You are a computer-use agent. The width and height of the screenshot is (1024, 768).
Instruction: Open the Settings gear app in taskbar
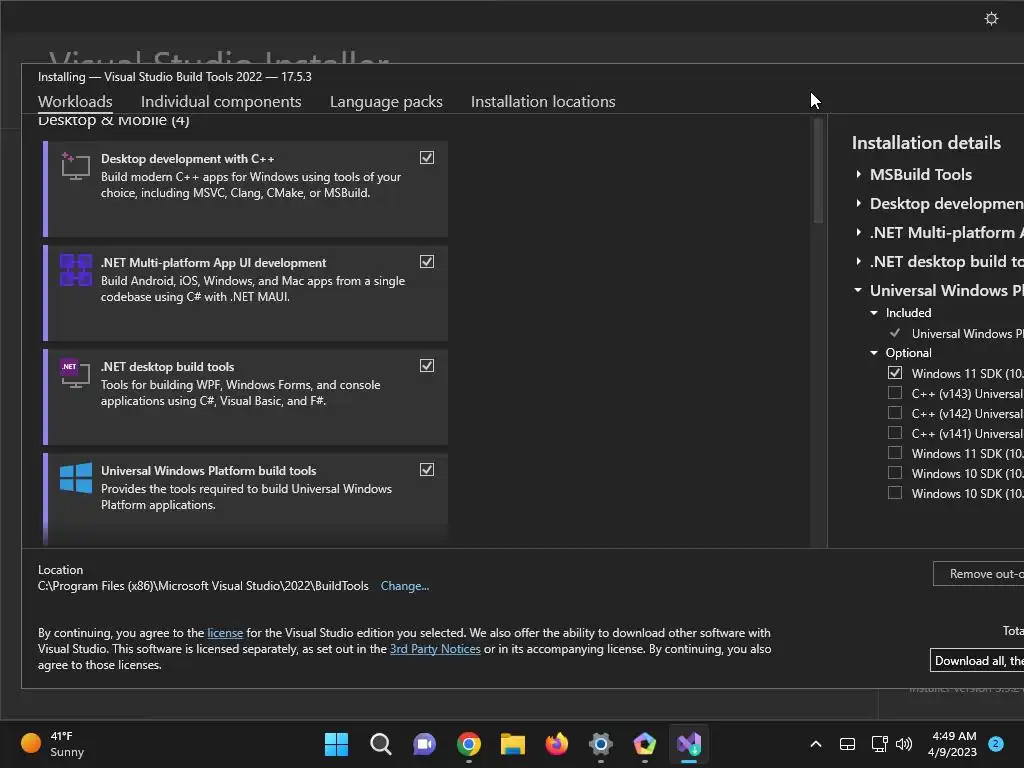tap(601, 744)
